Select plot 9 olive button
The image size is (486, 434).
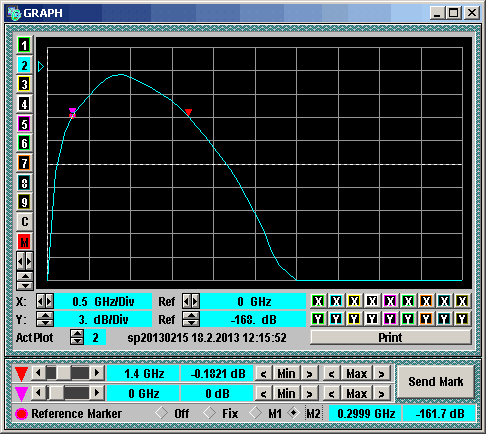click(x=24, y=202)
